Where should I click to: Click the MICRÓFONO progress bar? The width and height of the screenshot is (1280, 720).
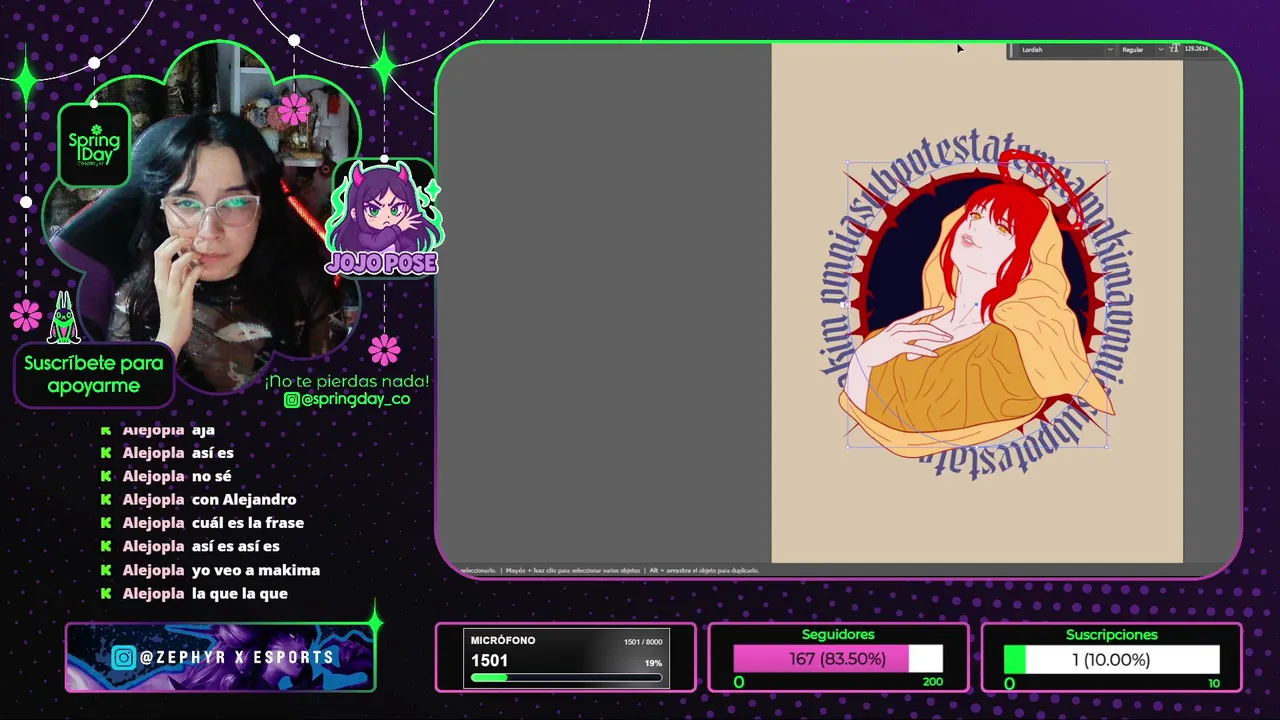pos(566,677)
